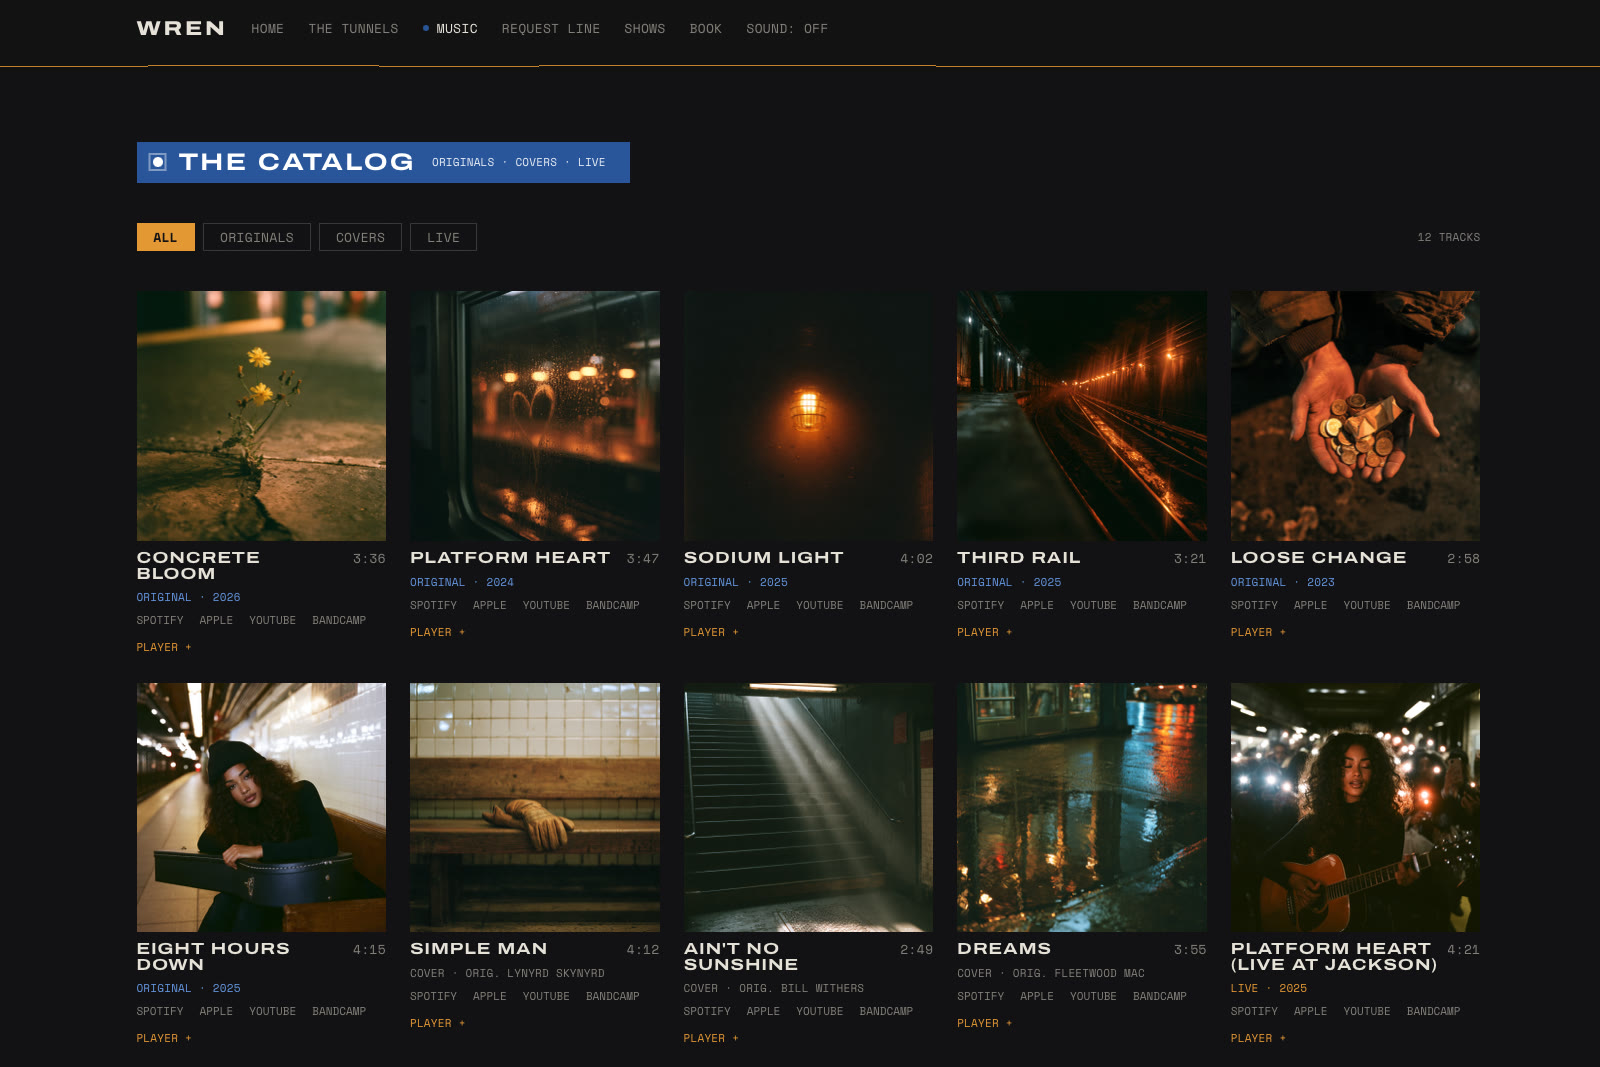1600x1067 pixels.
Task: Open Ain't No Sunshine on Apple
Action: click(x=763, y=1011)
